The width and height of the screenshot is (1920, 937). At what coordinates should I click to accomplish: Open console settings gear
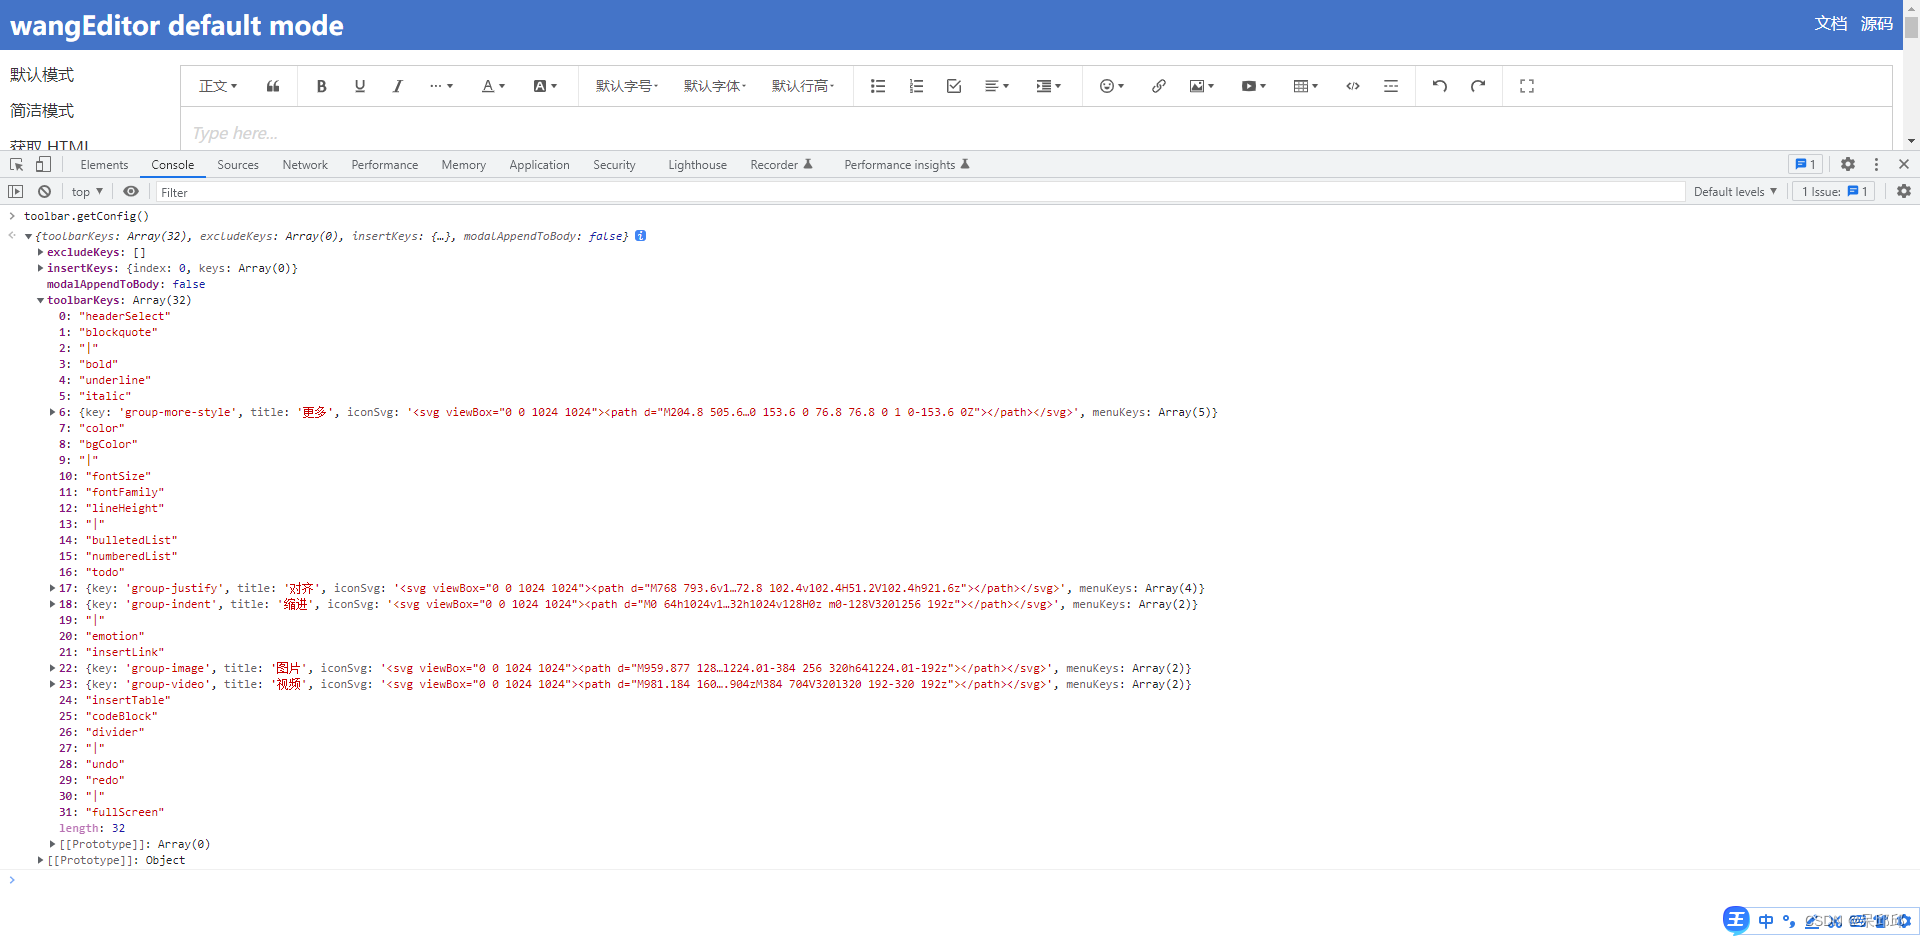click(x=1904, y=192)
